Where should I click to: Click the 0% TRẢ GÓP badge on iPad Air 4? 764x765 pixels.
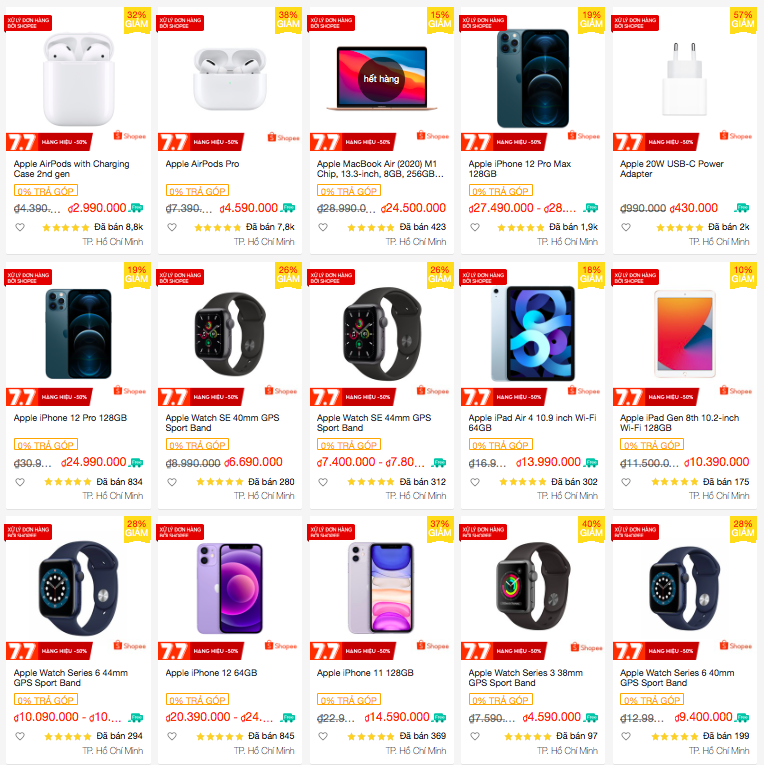click(x=501, y=444)
